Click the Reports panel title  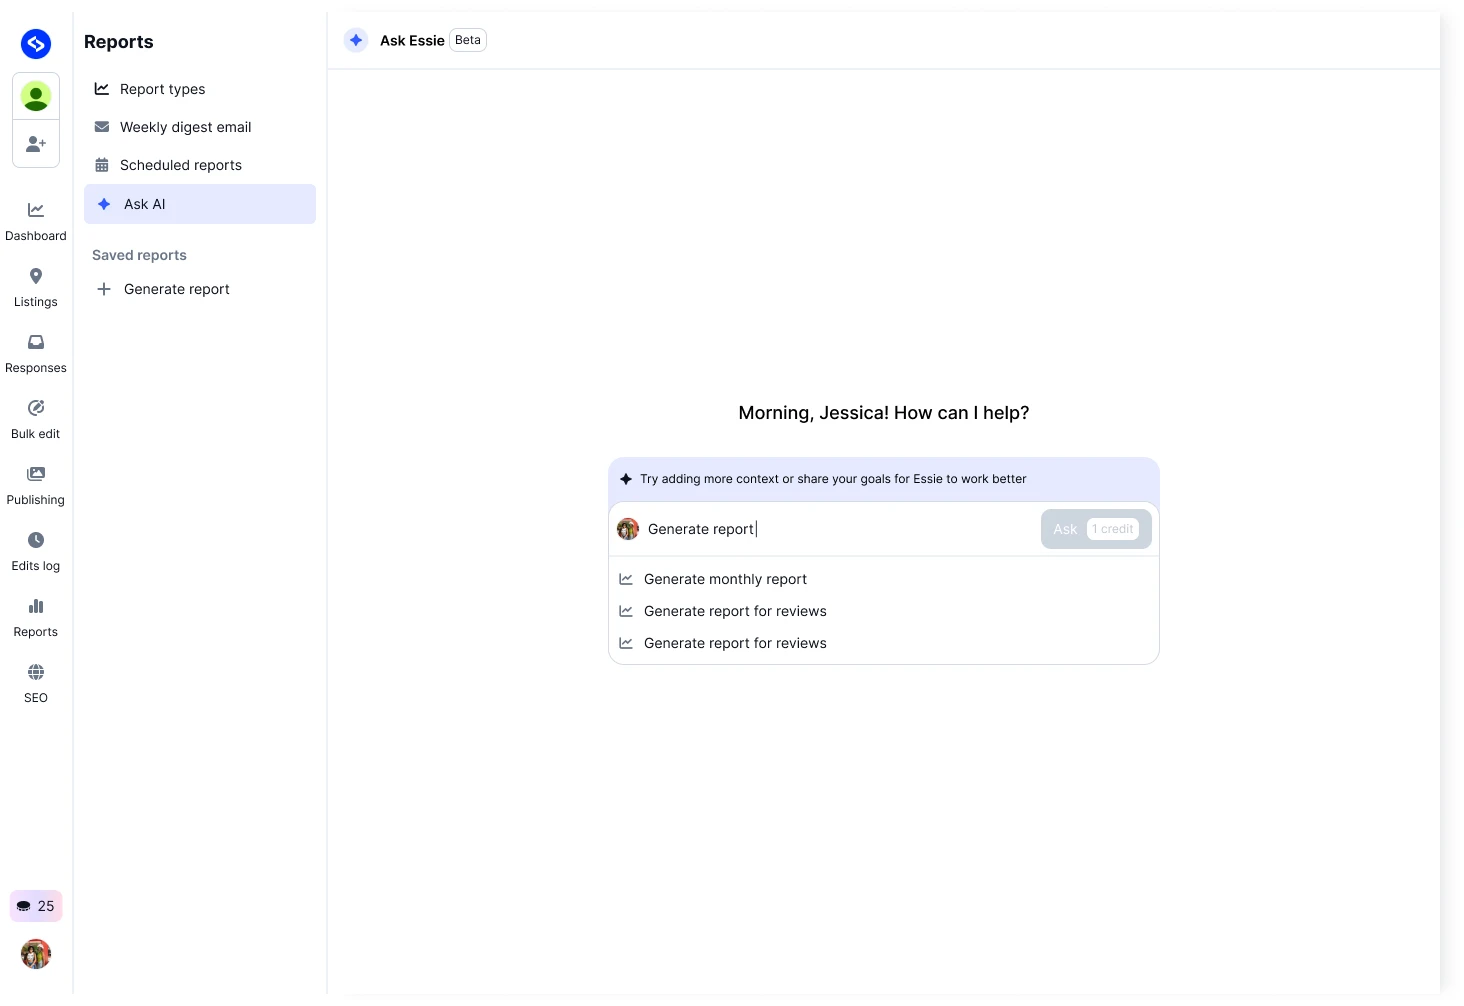(119, 42)
